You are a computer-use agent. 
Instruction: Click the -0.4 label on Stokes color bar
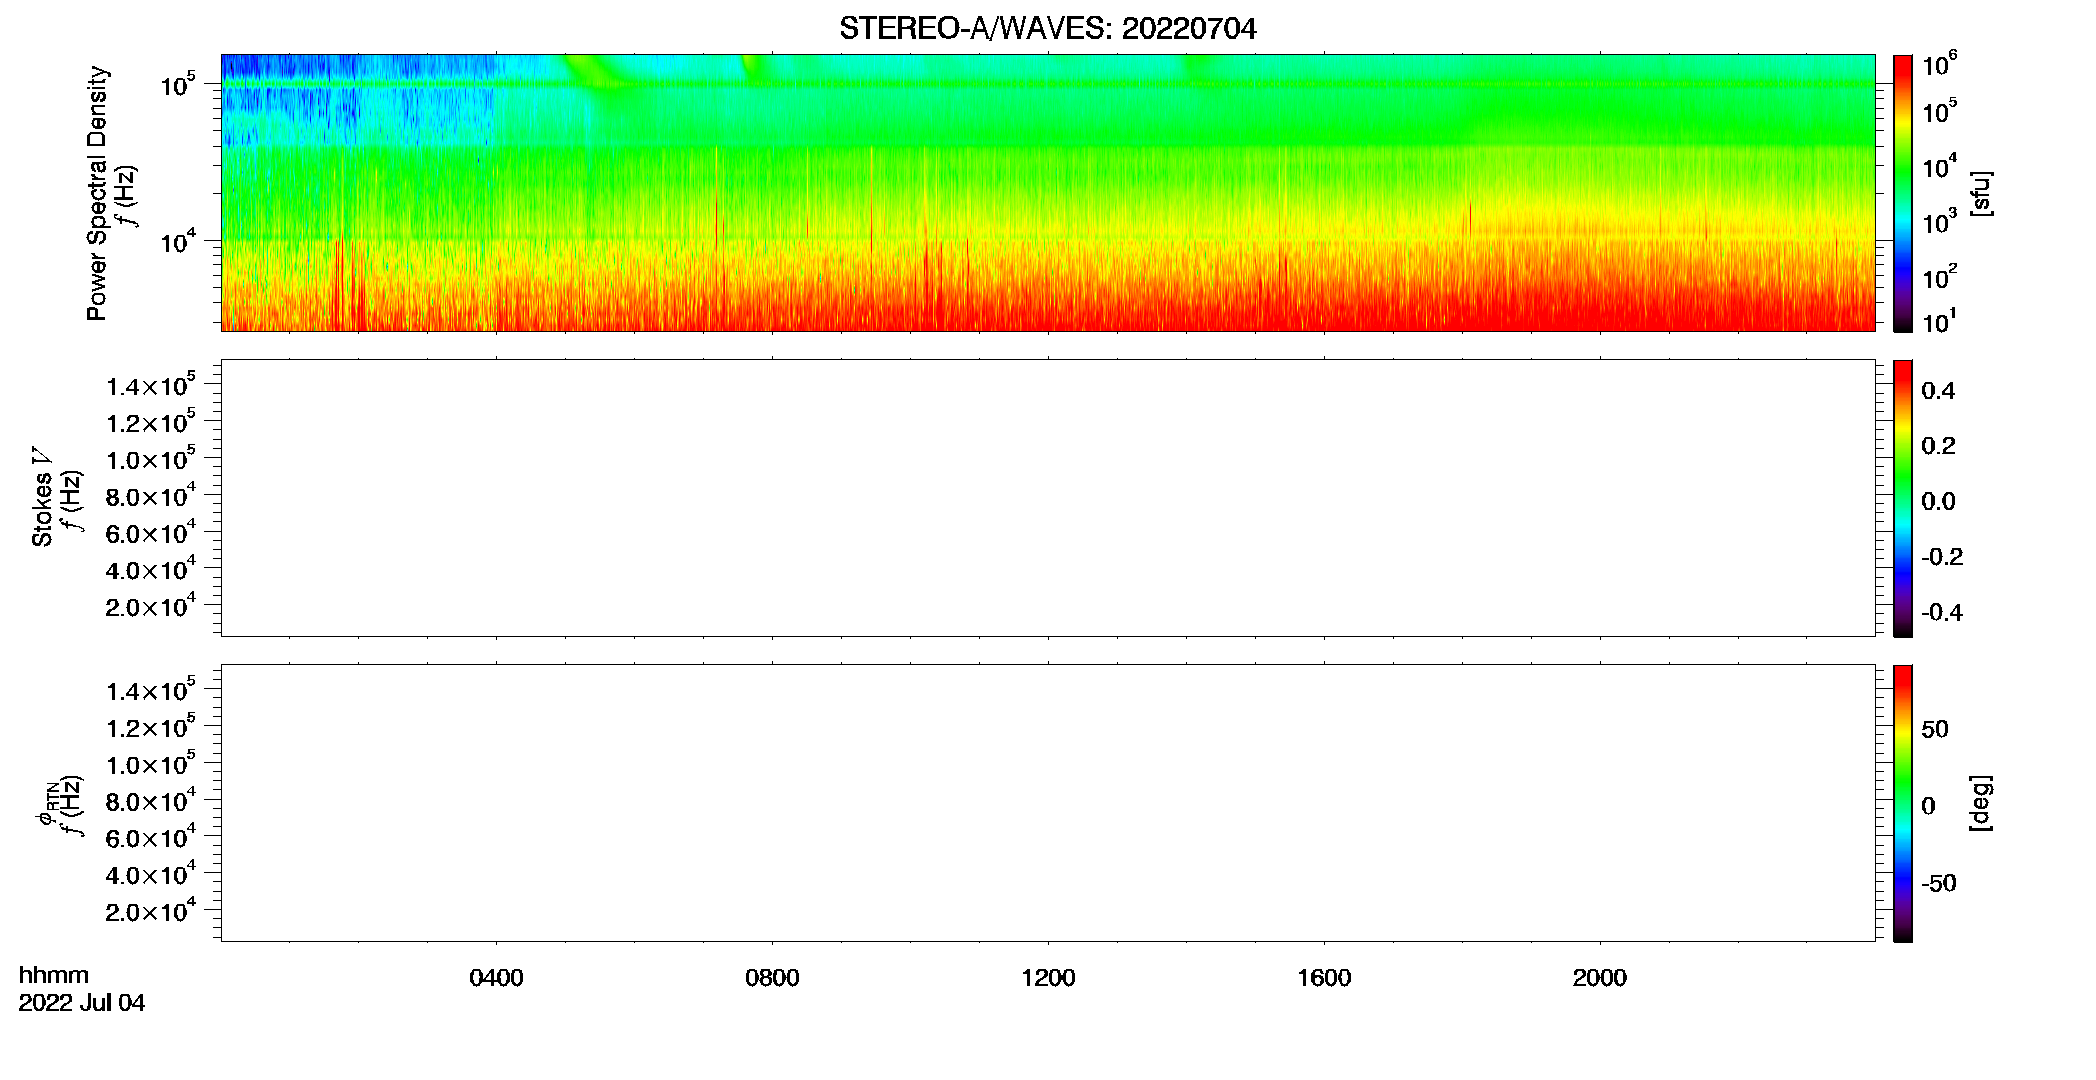(1942, 613)
